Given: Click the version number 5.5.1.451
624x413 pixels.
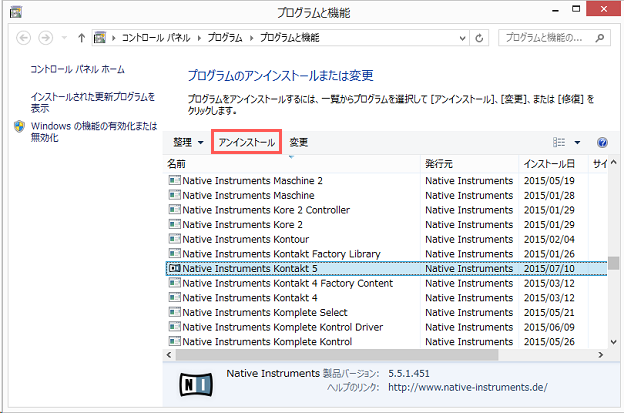Looking at the screenshot, I should click(x=409, y=374).
